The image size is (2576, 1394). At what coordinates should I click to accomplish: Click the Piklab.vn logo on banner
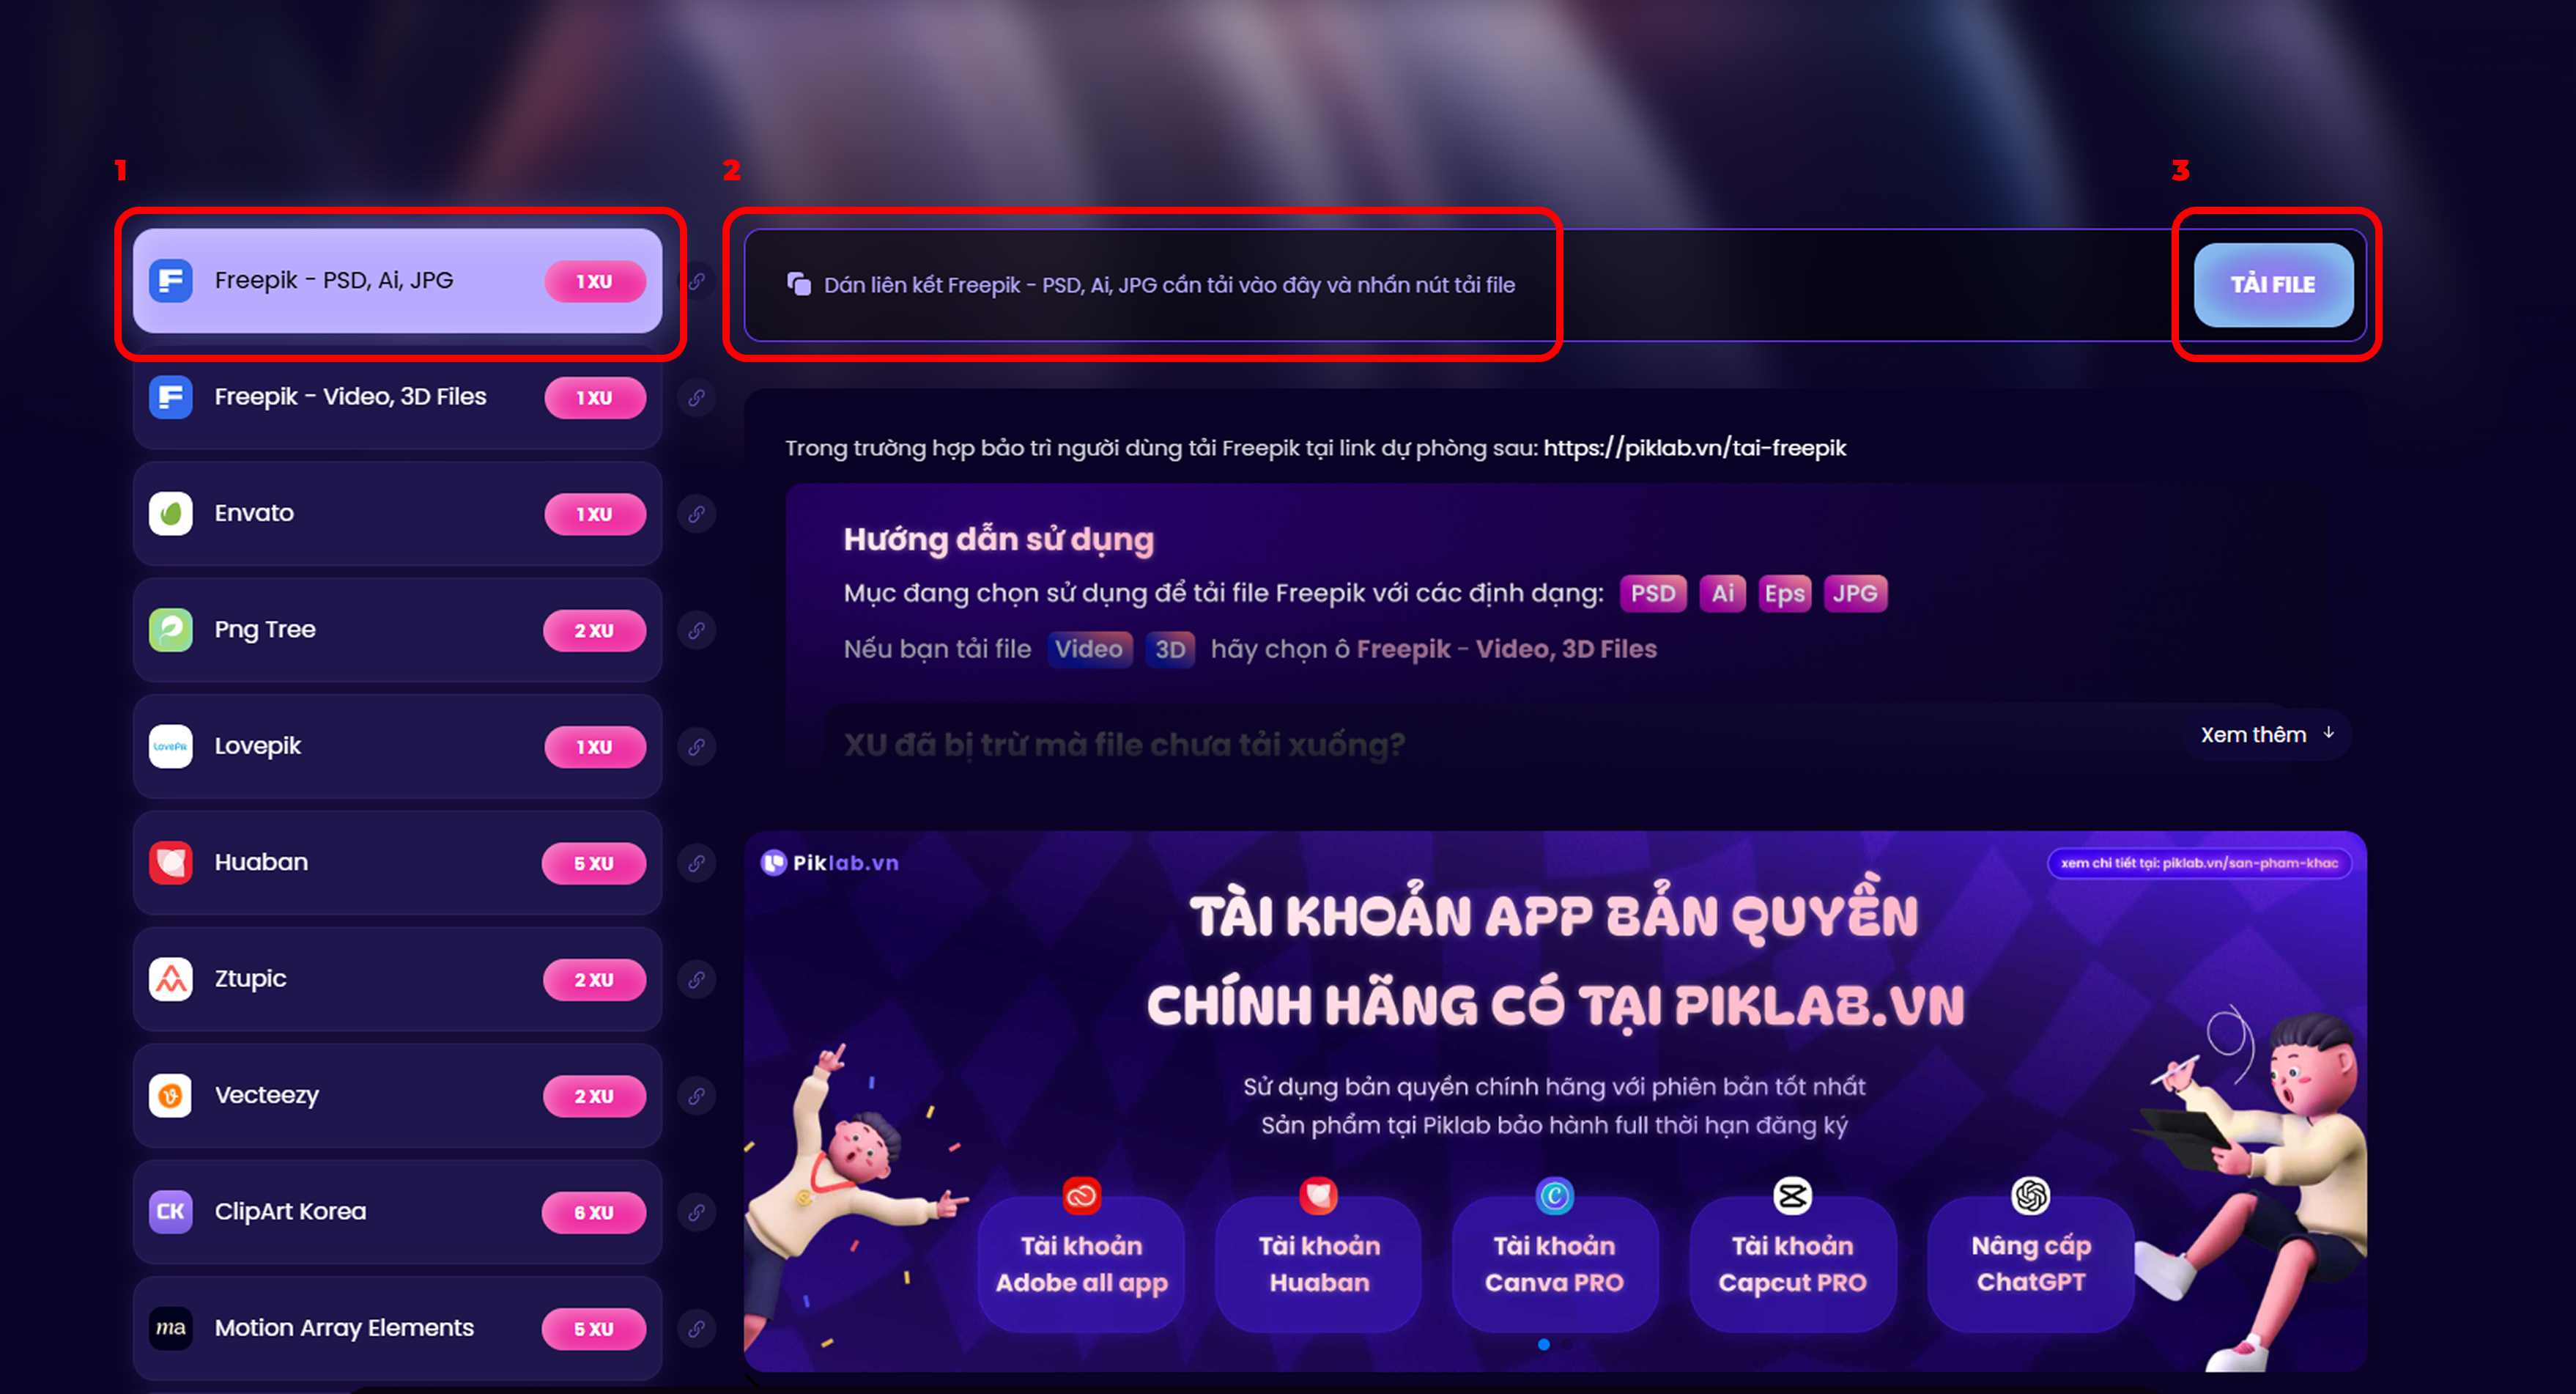point(830,862)
